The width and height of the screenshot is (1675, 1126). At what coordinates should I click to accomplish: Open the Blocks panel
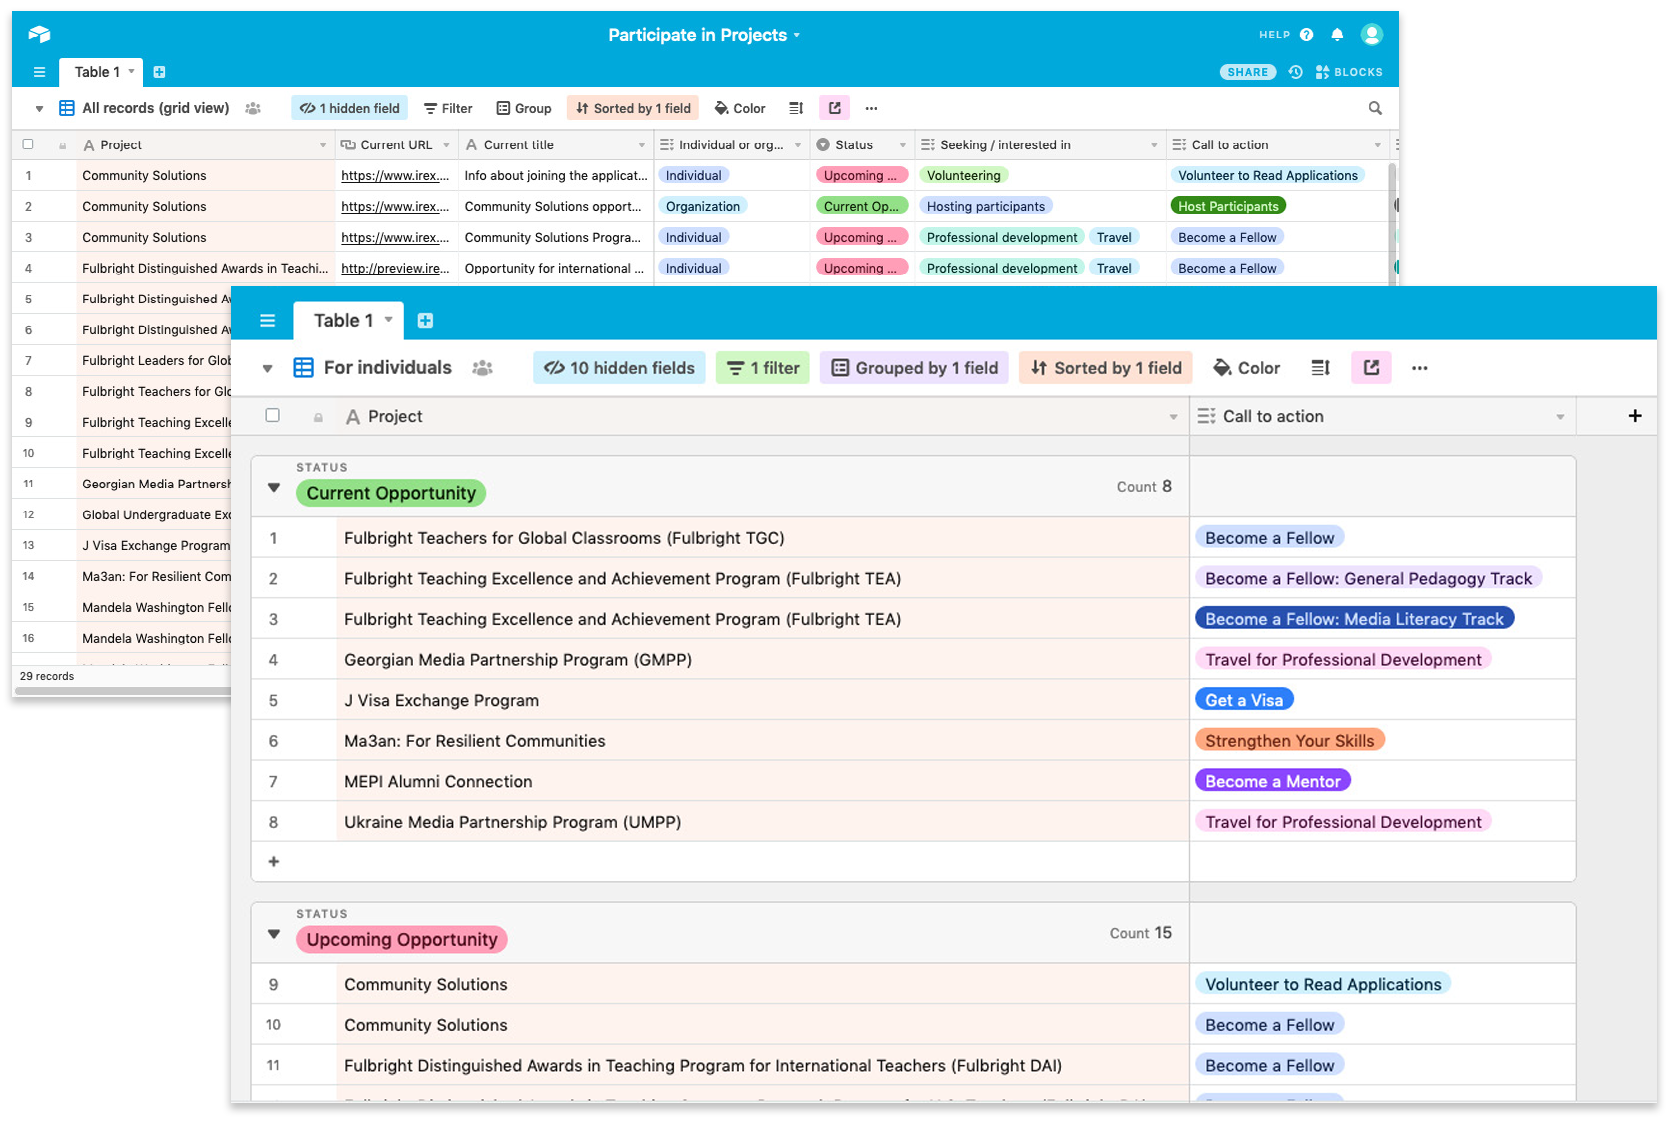(1349, 72)
